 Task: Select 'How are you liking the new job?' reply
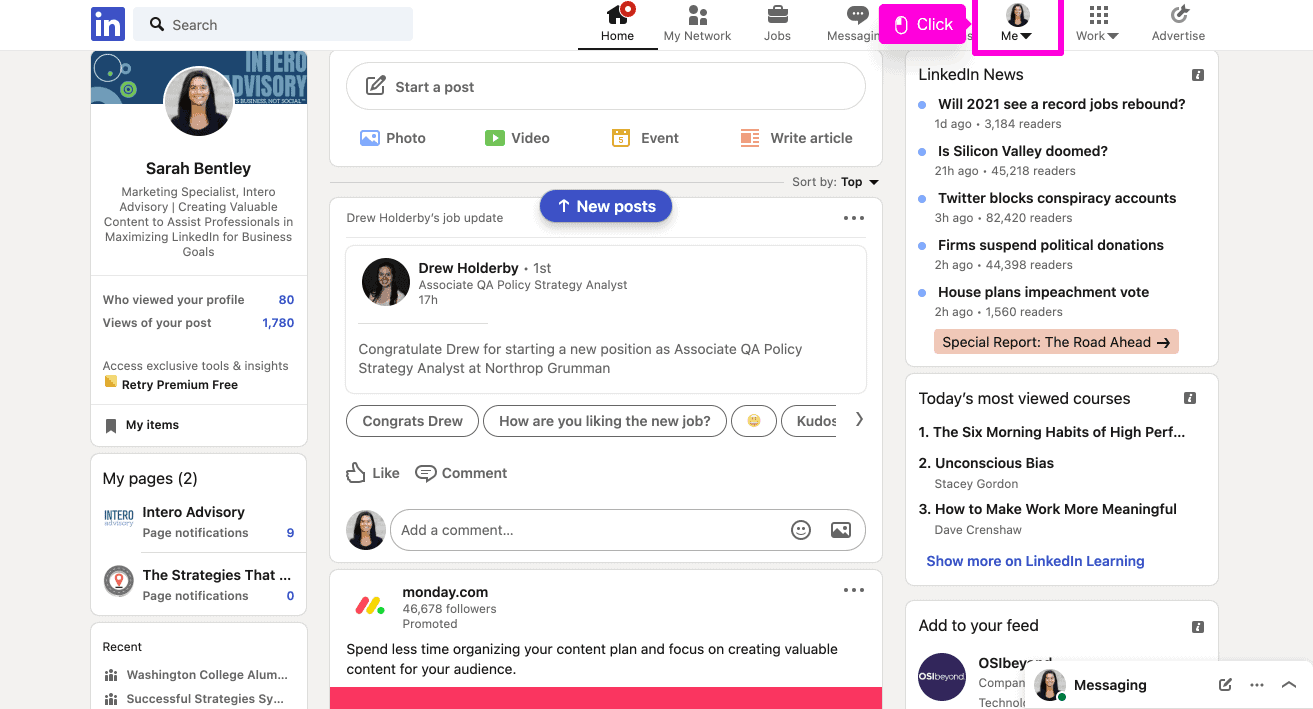[605, 421]
